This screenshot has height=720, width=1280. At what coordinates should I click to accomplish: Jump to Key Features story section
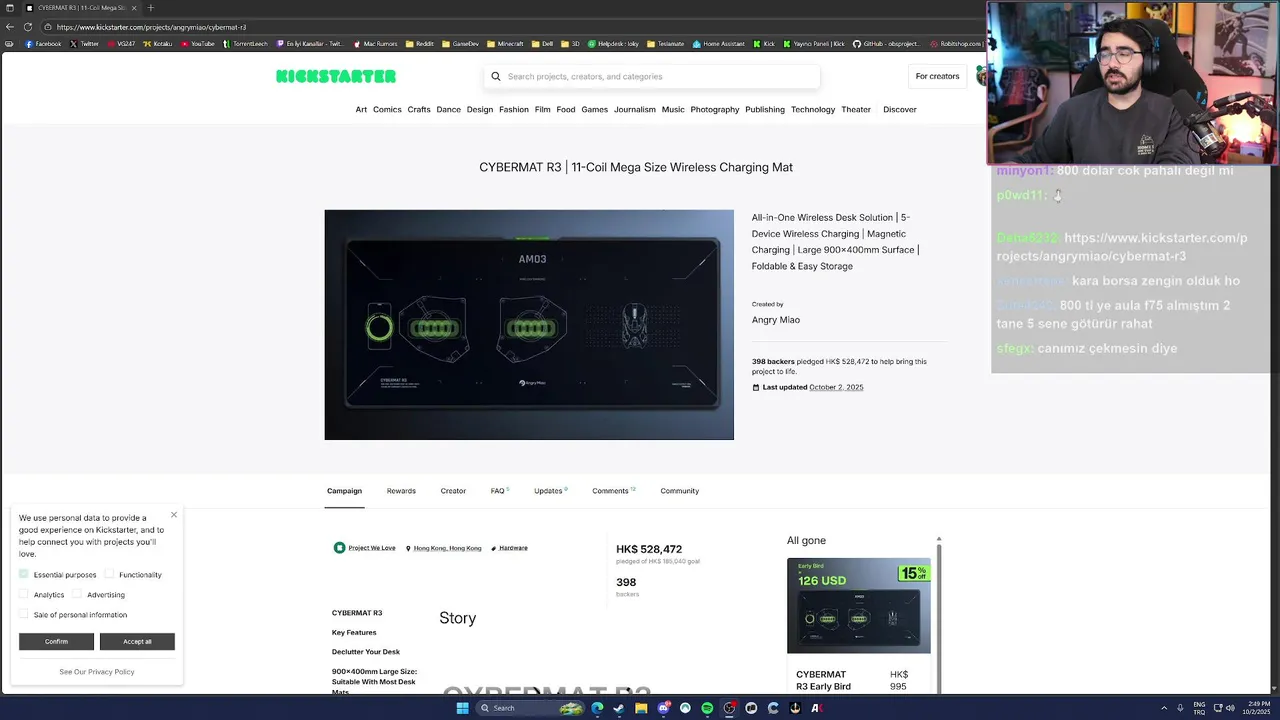354,632
